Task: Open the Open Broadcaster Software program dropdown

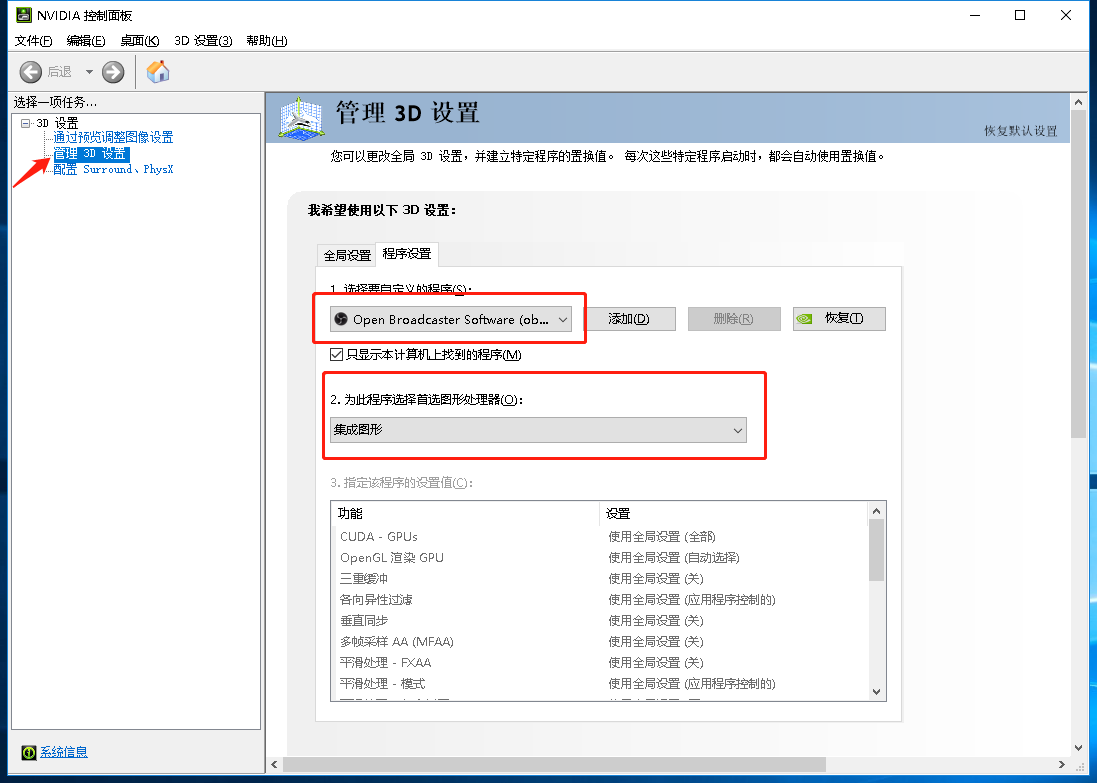Action: pos(451,319)
